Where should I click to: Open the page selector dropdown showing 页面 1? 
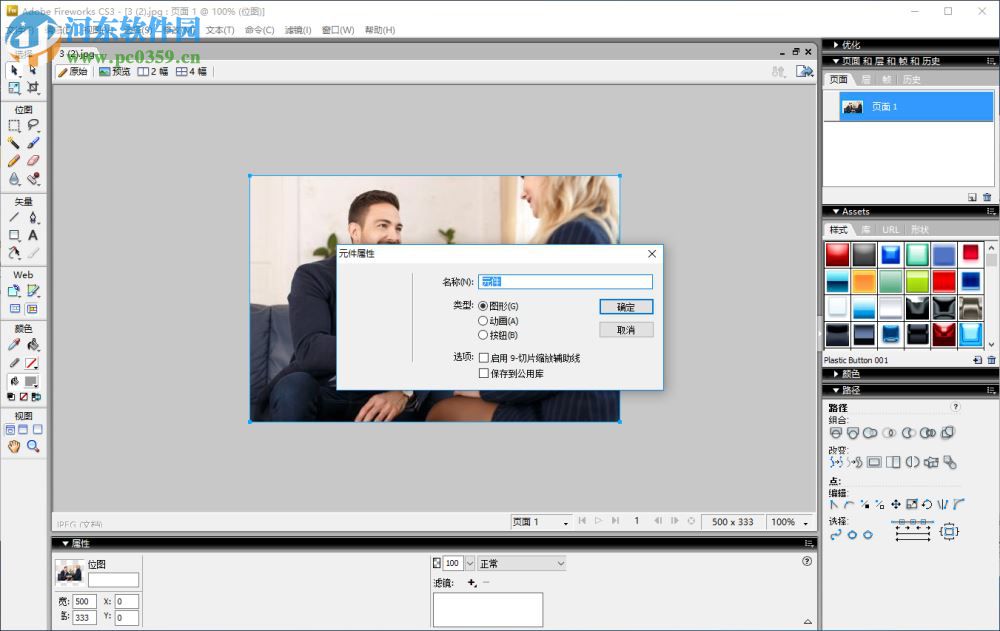[x=565, y=521]
